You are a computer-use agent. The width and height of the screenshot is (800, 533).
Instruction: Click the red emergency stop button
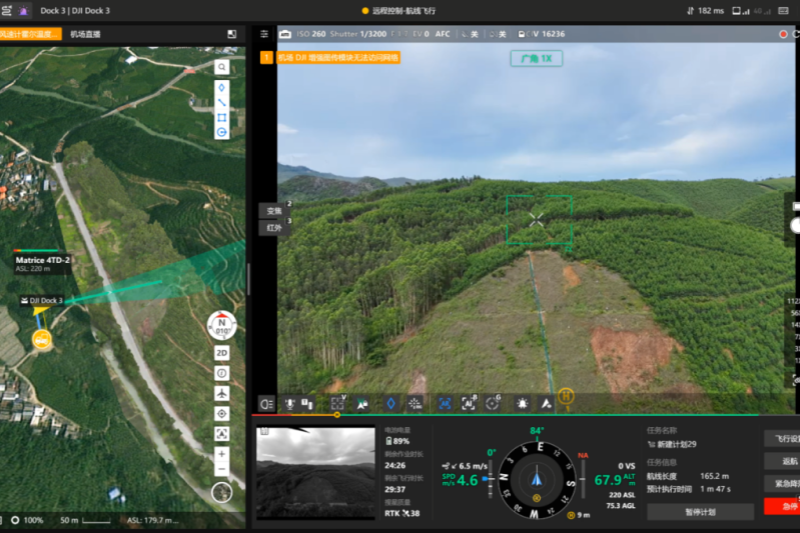[788, 506]
